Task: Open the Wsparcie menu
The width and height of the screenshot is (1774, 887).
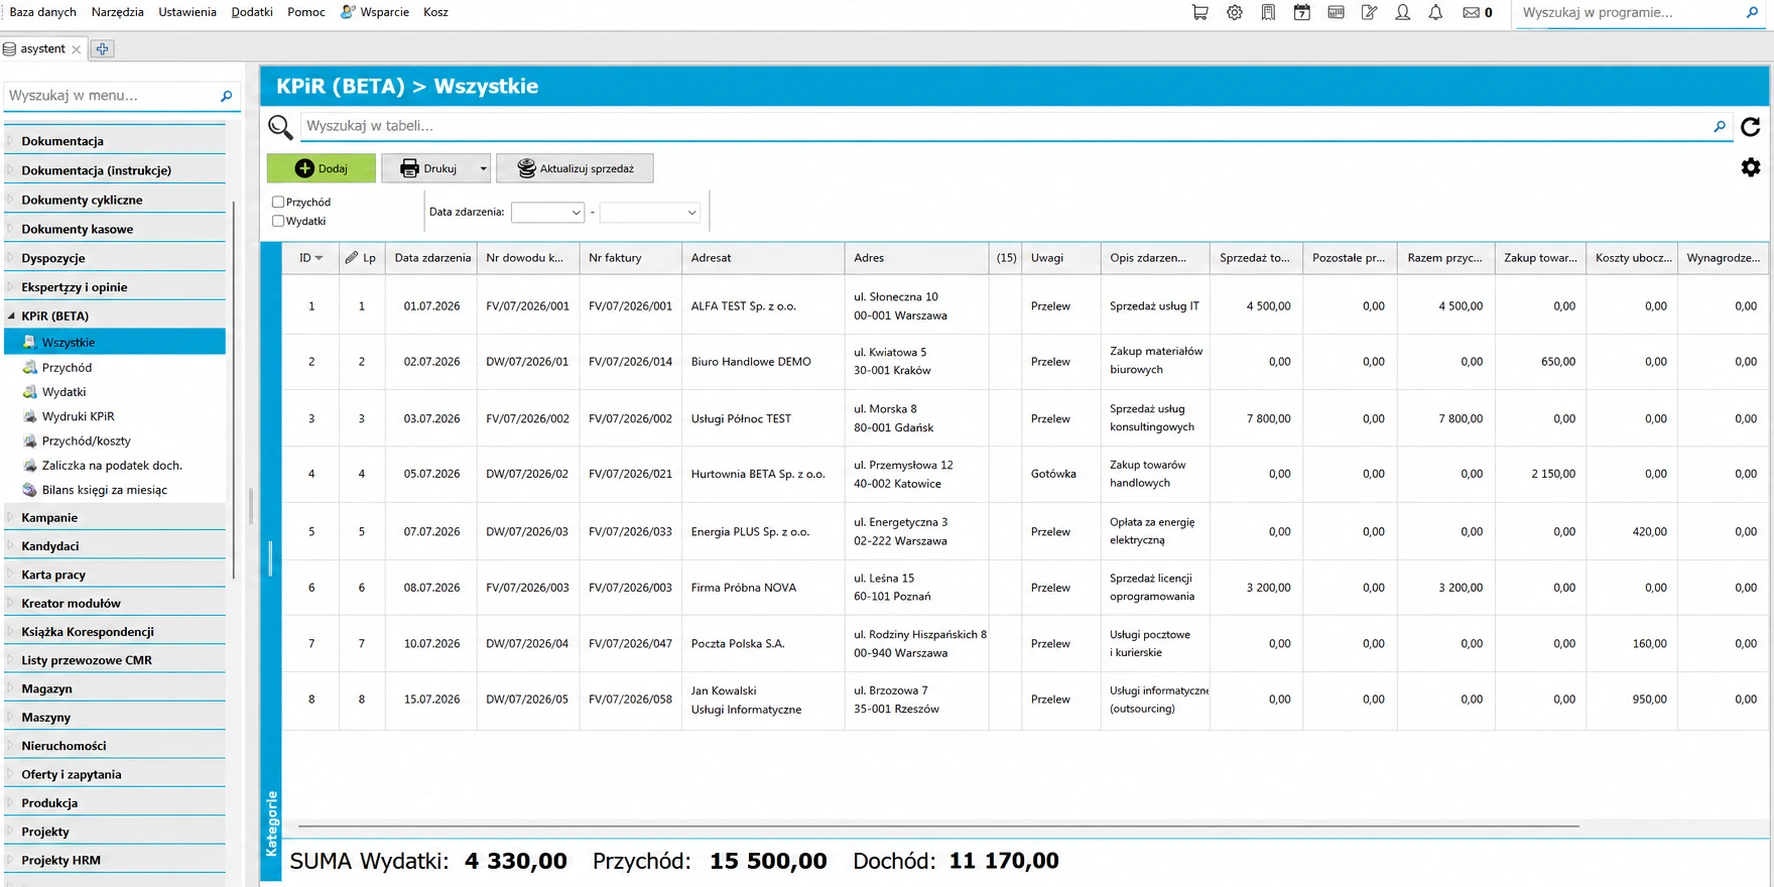Action: 375,12
